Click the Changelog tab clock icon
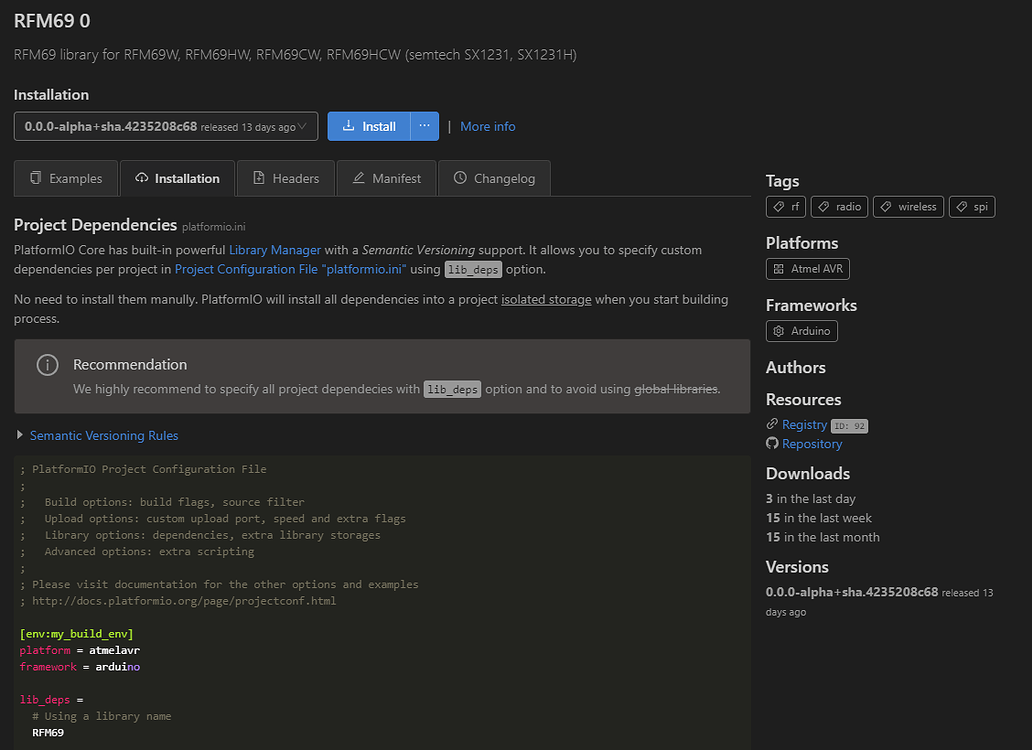The image size is (1032, 750). (x=460, y=178)
